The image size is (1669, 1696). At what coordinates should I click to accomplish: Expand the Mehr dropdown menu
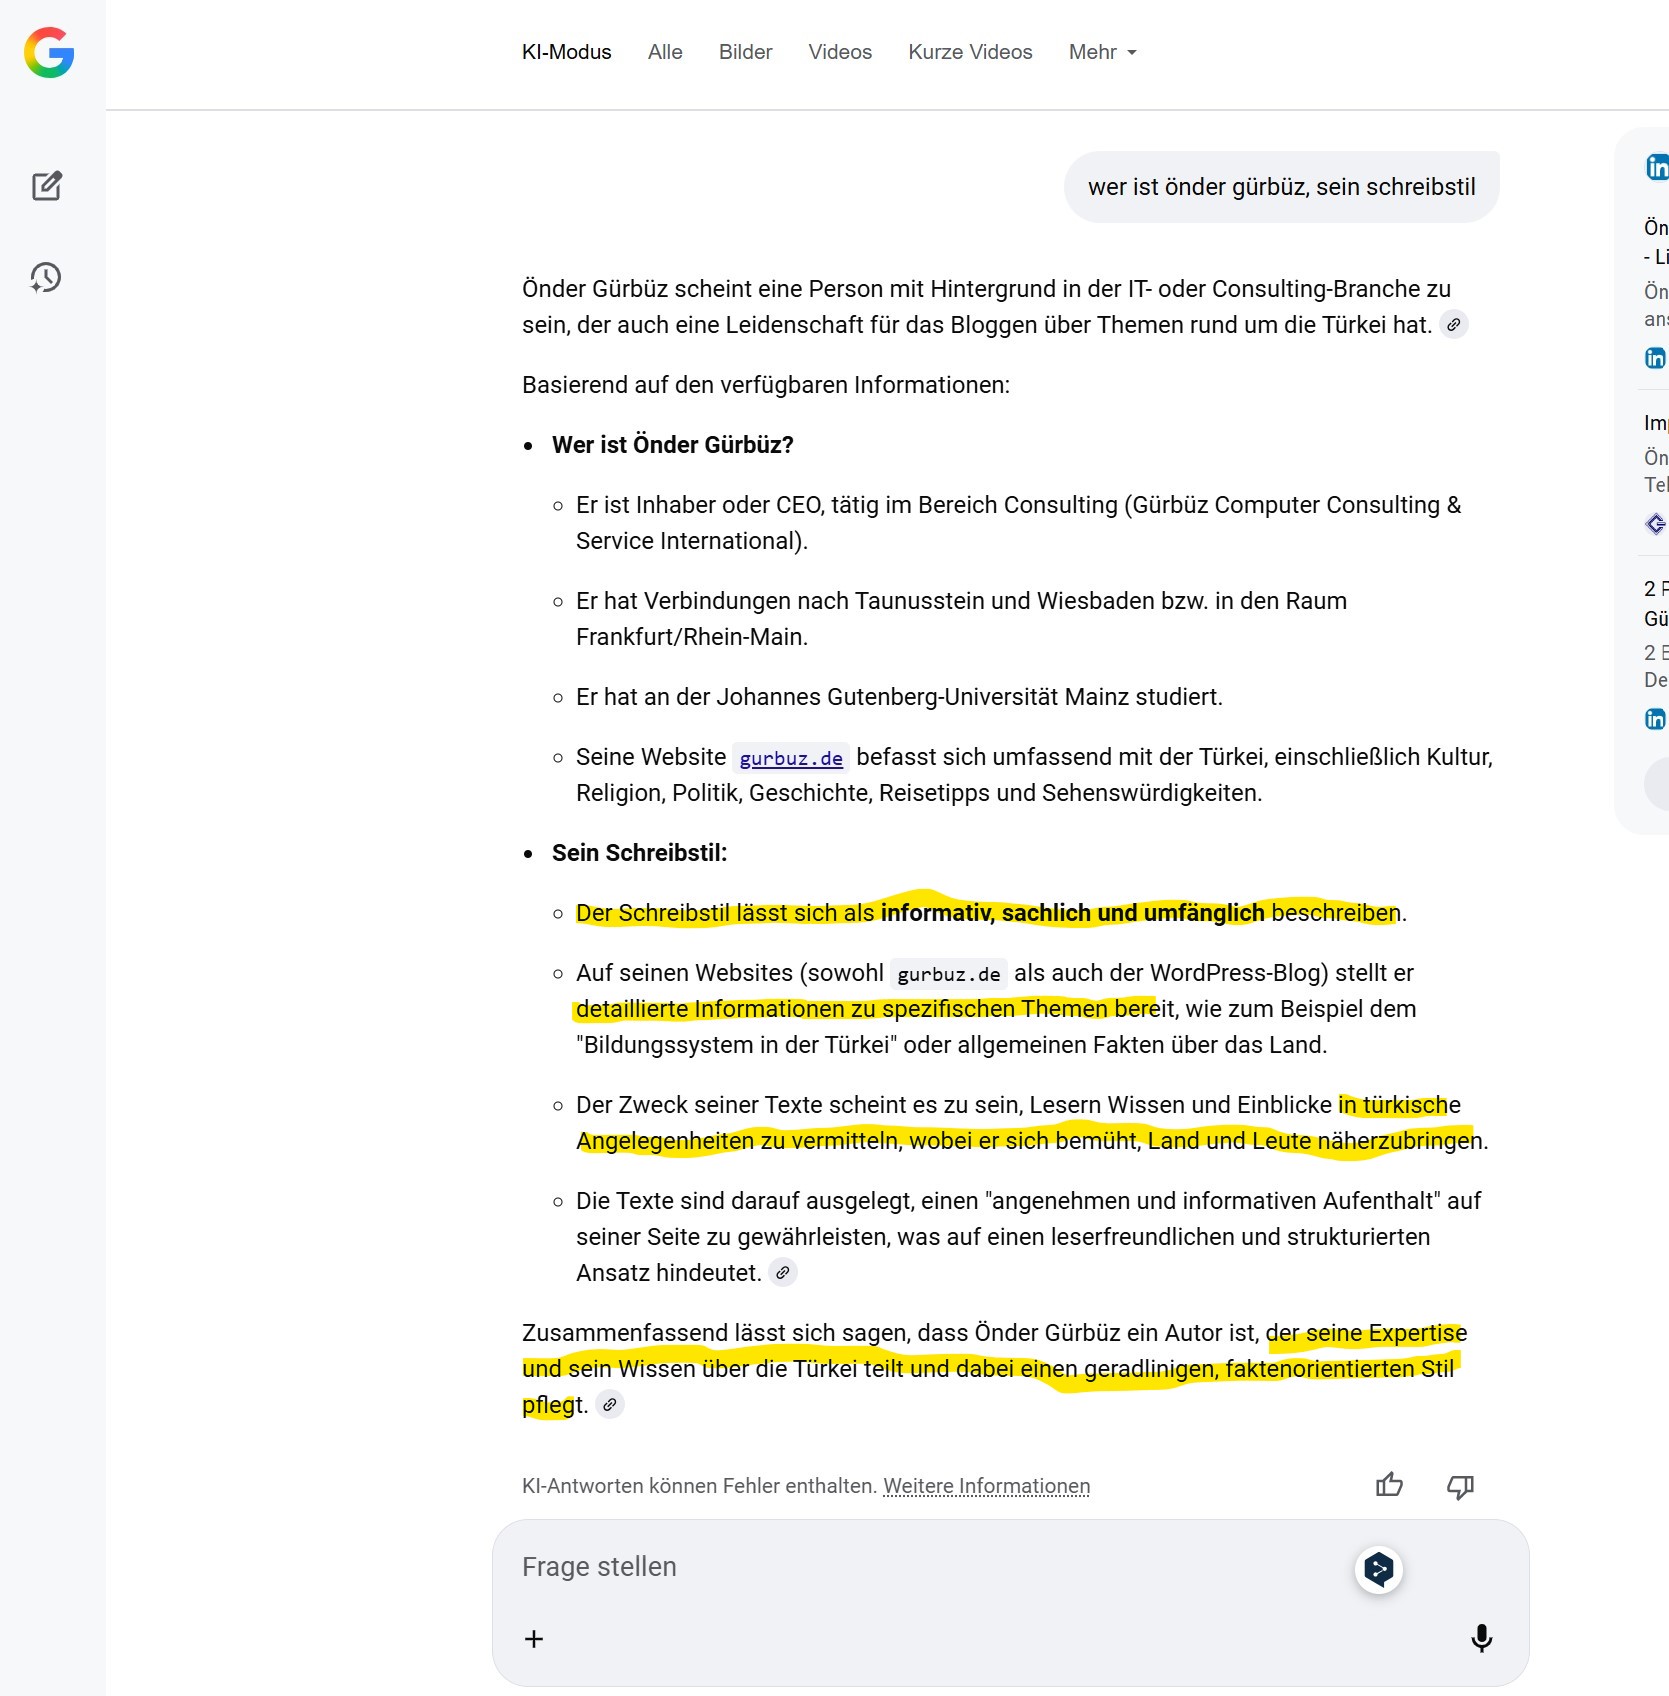click(x=1102, y=52)
